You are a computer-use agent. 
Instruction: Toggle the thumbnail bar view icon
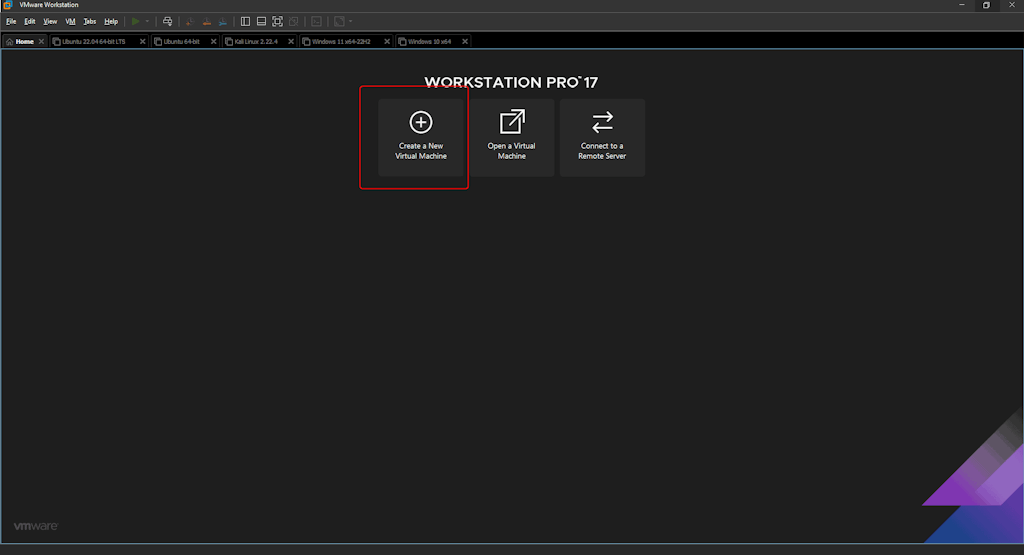tap(261, 22)
